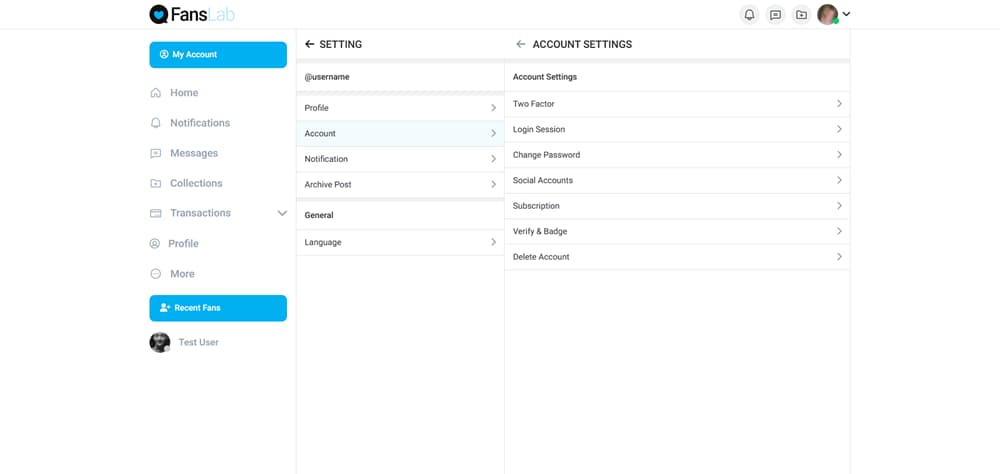Open Change Password option
1000x474 pixels.
677,155
